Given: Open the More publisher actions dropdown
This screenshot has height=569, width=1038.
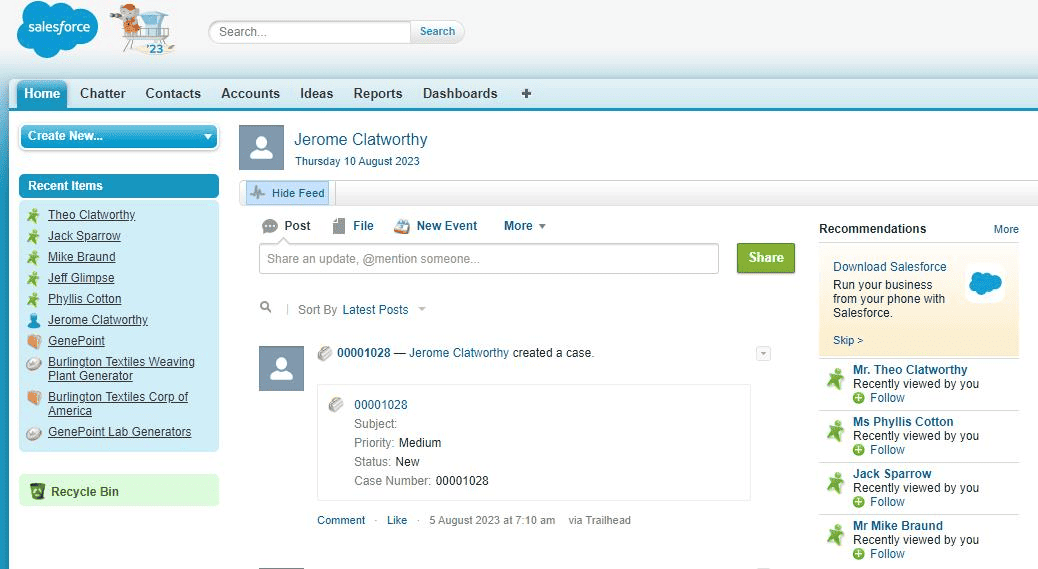Looking at the screenshot, I should pyautogui.click(x=524, y=226).
